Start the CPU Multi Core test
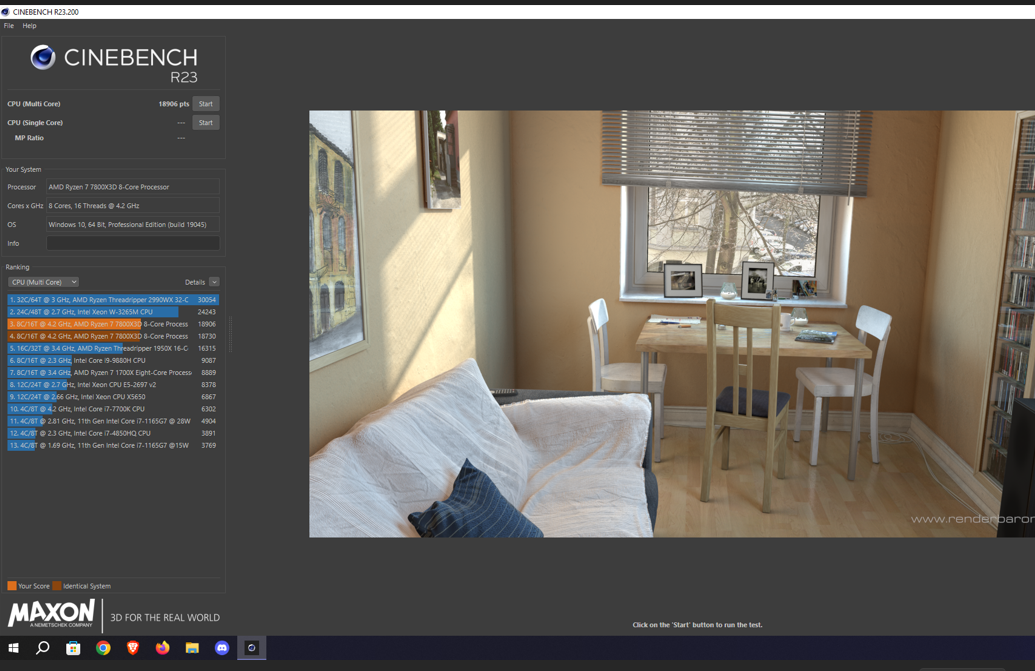 [x=206, y=104]
